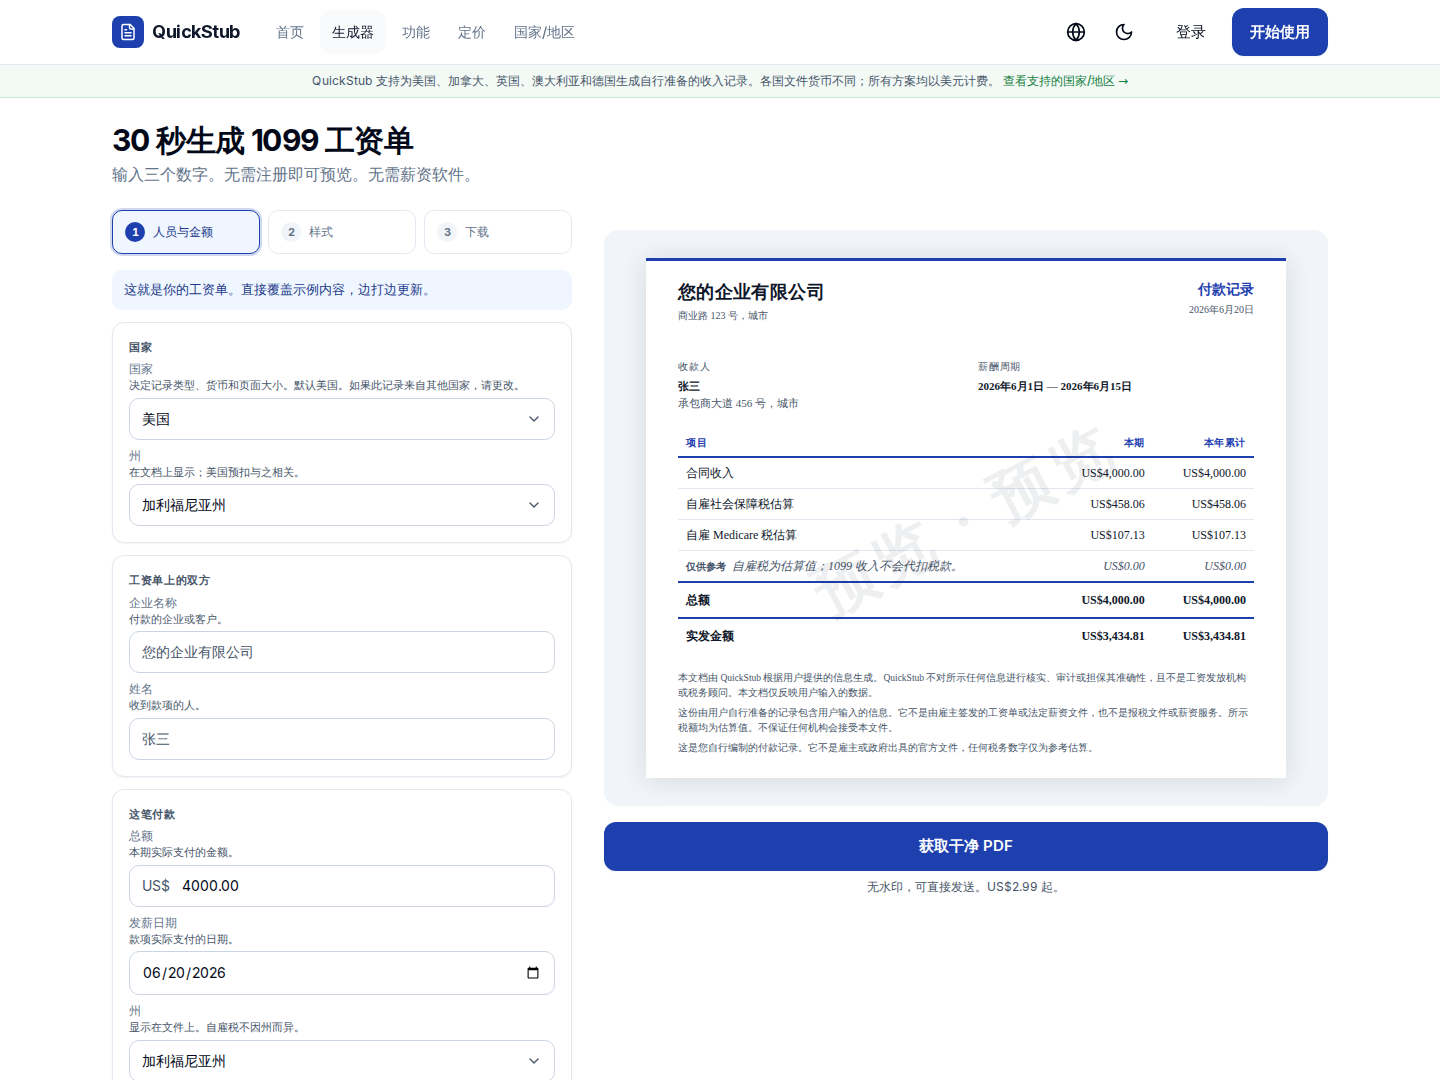Expand the 美国 country dropdown

click(x=342, y=419)
